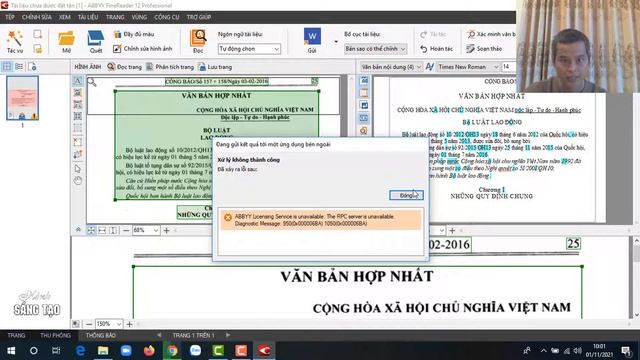This screenshot has height=360, width=640.
Task: Switch pages pane to details list view
Action: [x=19, y=66]
